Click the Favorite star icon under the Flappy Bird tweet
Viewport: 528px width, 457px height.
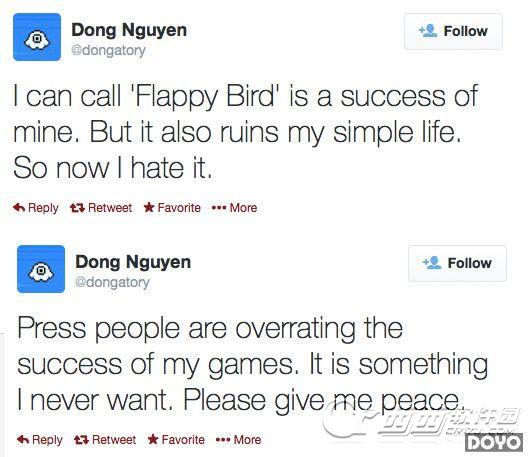[x=149, y=207]
